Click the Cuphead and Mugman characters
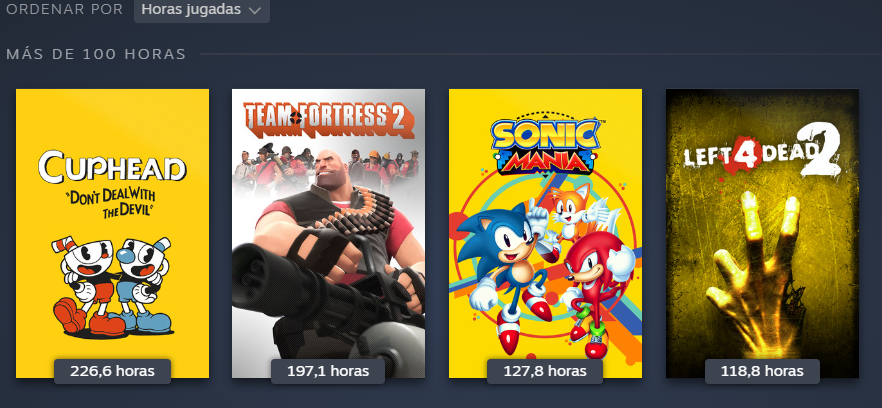 pos(112,286)
